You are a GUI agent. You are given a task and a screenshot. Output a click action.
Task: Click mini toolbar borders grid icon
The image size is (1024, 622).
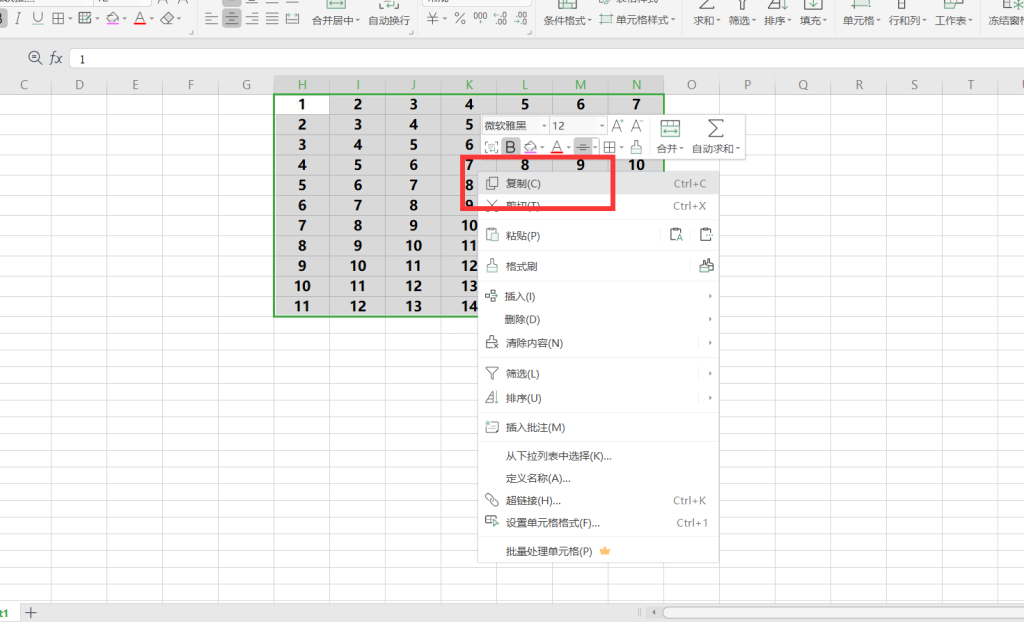tap(609, 147)
